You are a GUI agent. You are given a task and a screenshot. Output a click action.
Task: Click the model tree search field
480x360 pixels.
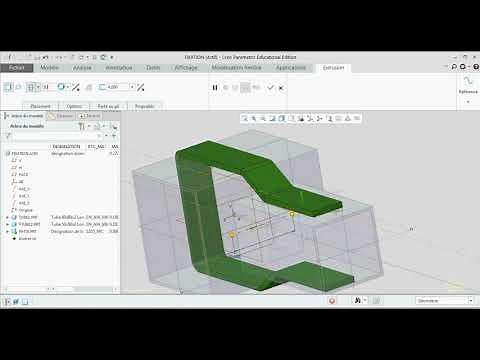(x=57, y=136)
